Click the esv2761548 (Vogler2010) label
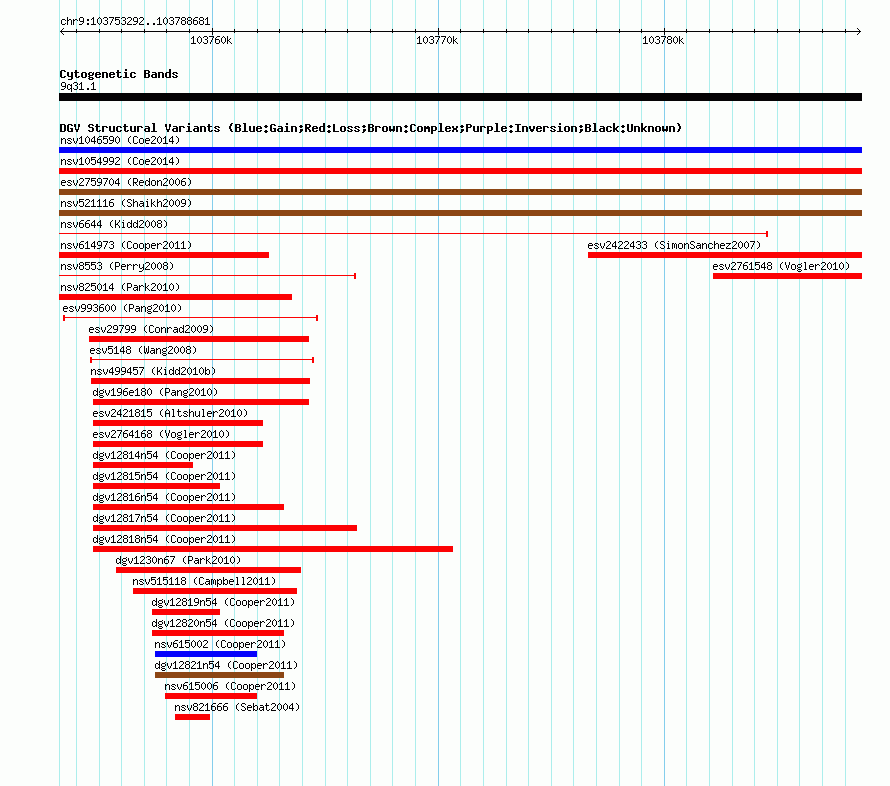 (781, 266)
